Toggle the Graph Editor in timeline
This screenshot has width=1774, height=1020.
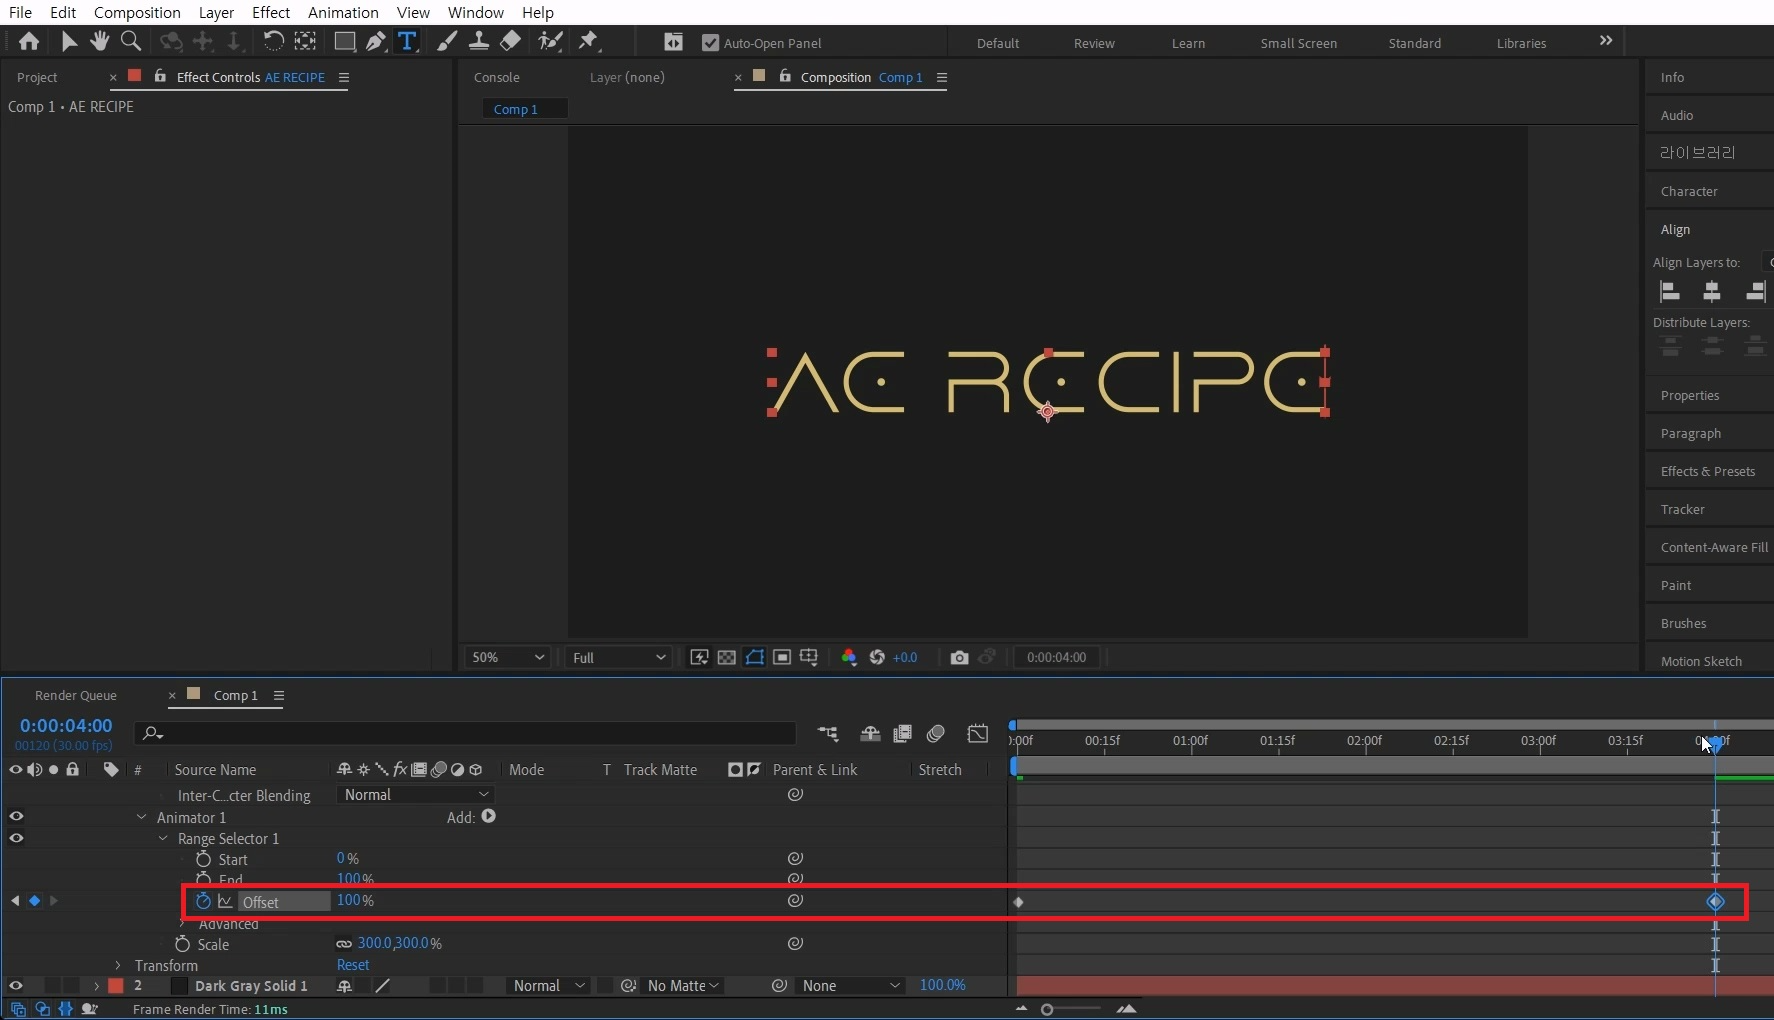[x=978, y=734]
